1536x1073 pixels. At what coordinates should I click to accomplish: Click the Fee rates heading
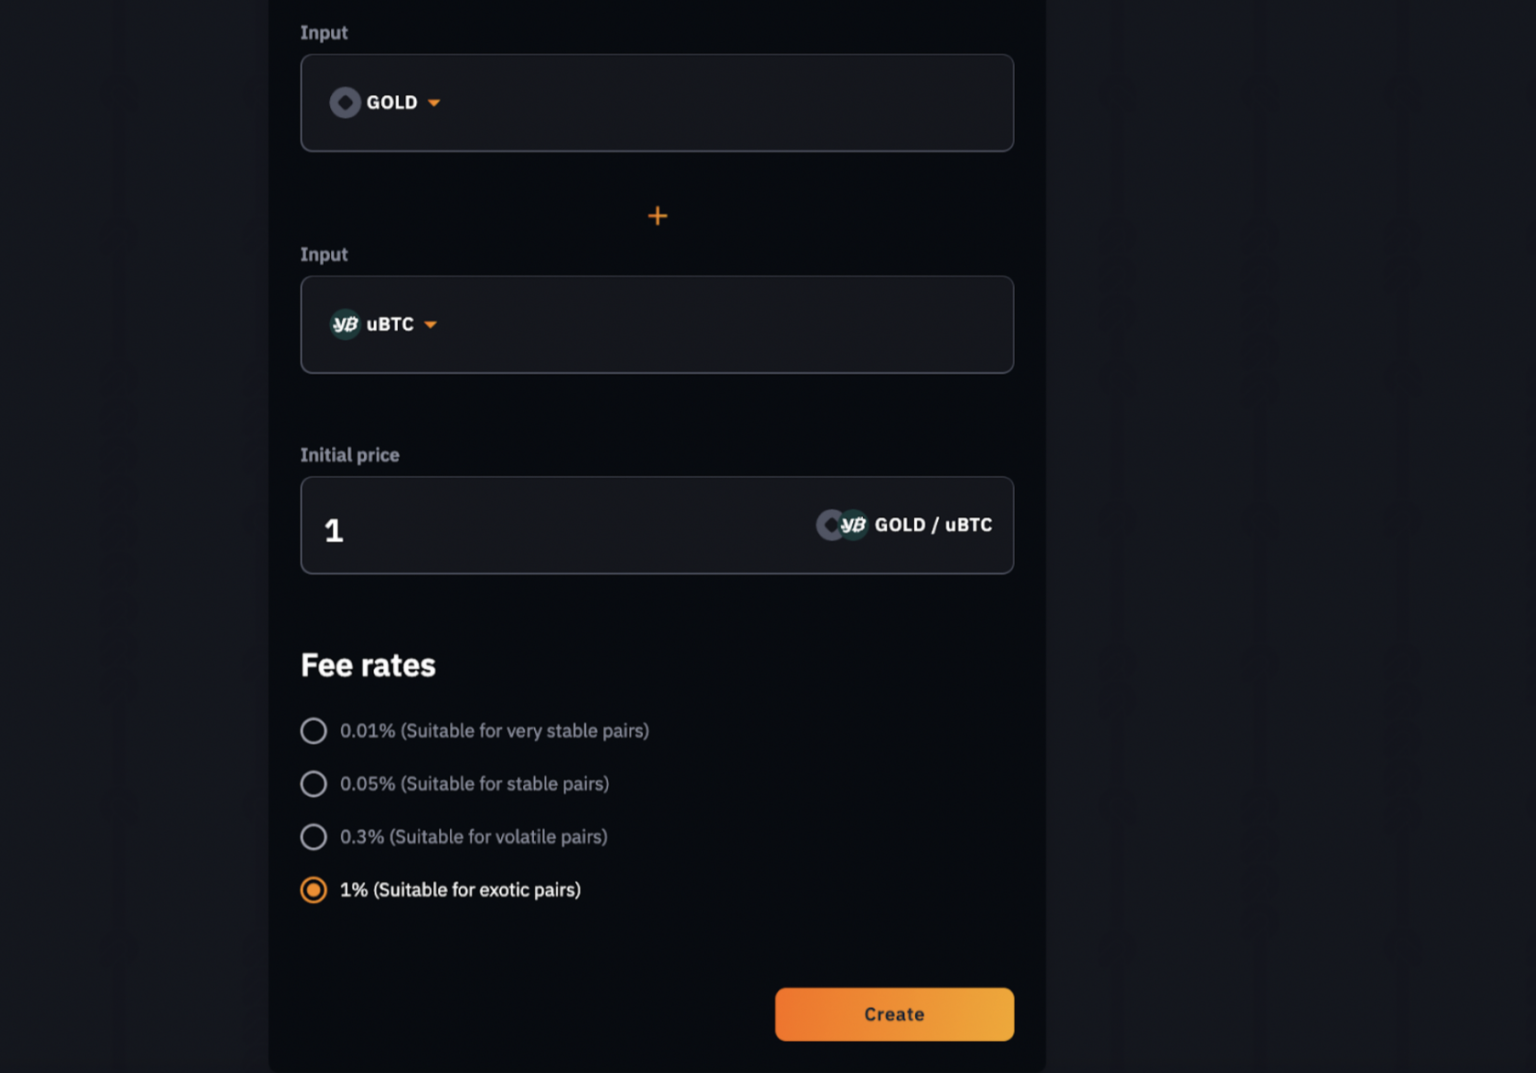click(368, 664)
